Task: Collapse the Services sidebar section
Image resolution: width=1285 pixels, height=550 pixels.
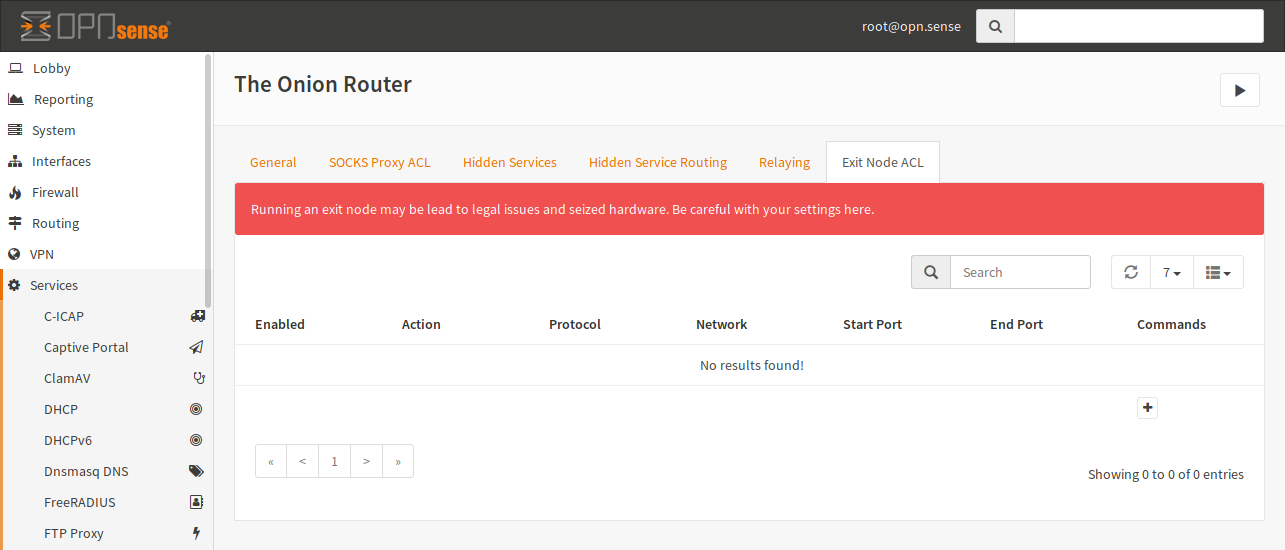Action: pos(54,285)
